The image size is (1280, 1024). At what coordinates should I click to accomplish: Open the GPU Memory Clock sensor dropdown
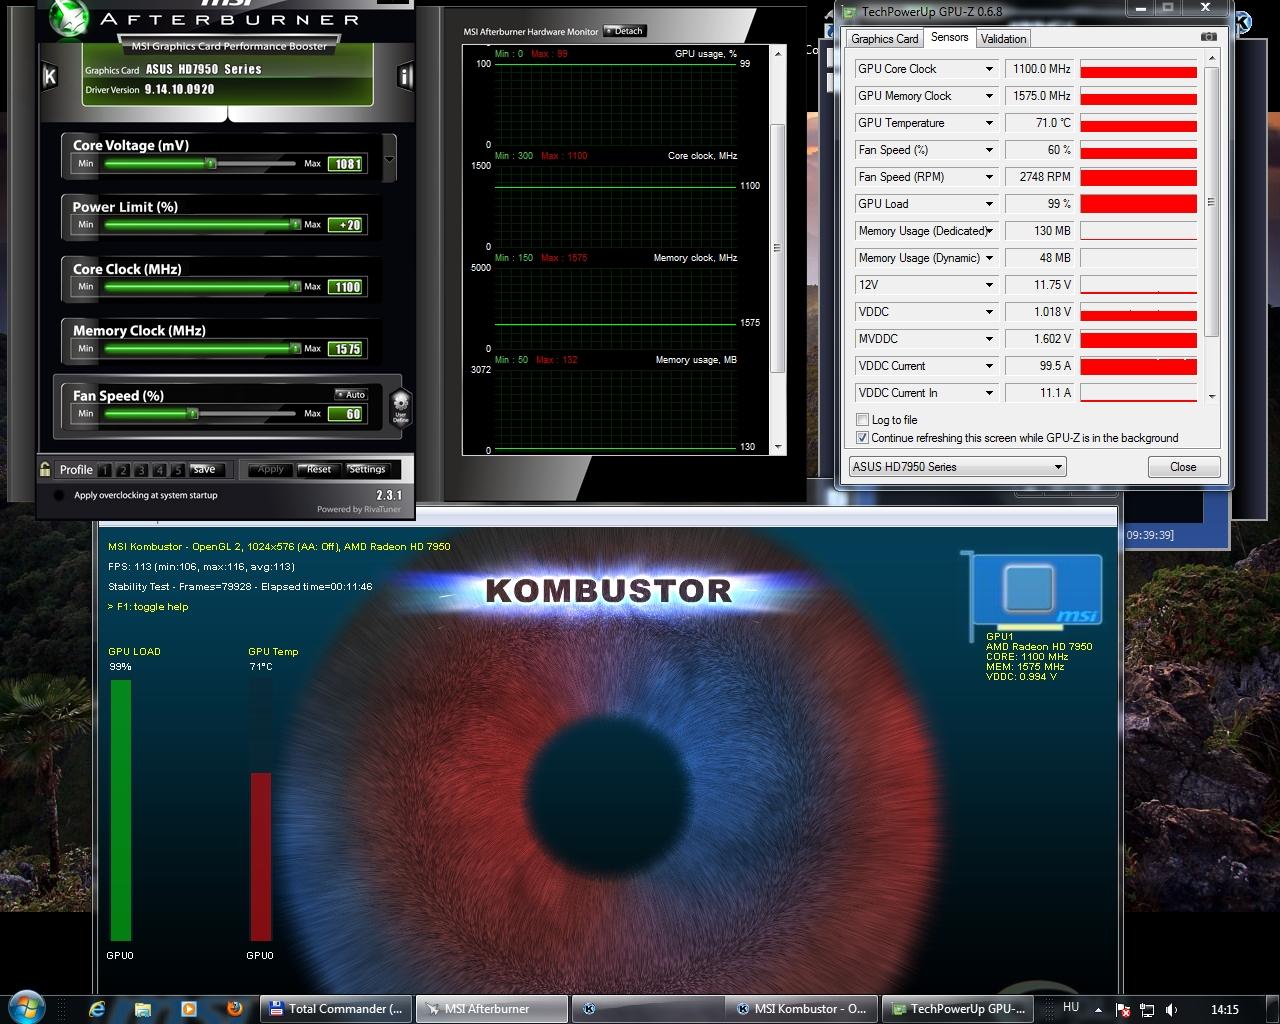[x=989, y=96]
